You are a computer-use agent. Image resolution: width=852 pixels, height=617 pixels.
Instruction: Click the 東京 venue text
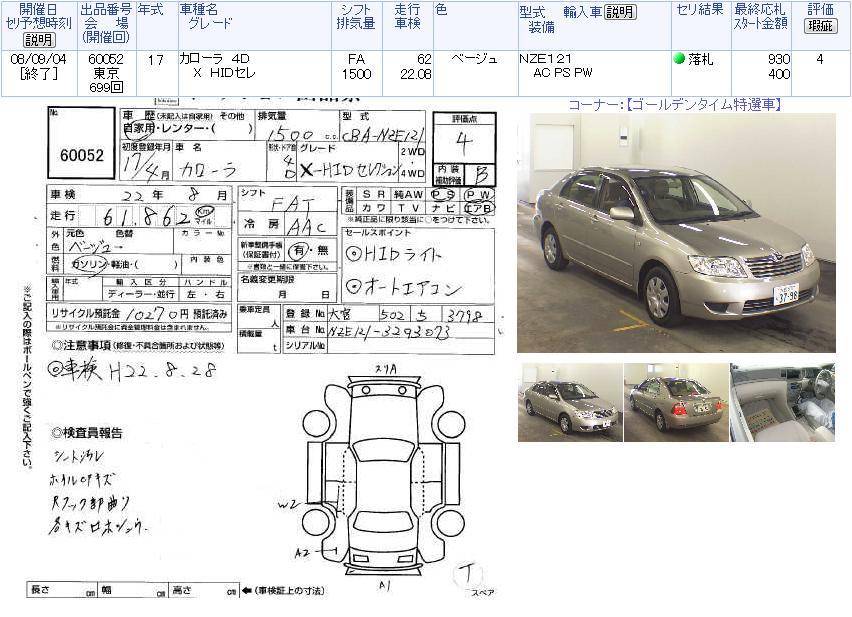pos(106,73)
